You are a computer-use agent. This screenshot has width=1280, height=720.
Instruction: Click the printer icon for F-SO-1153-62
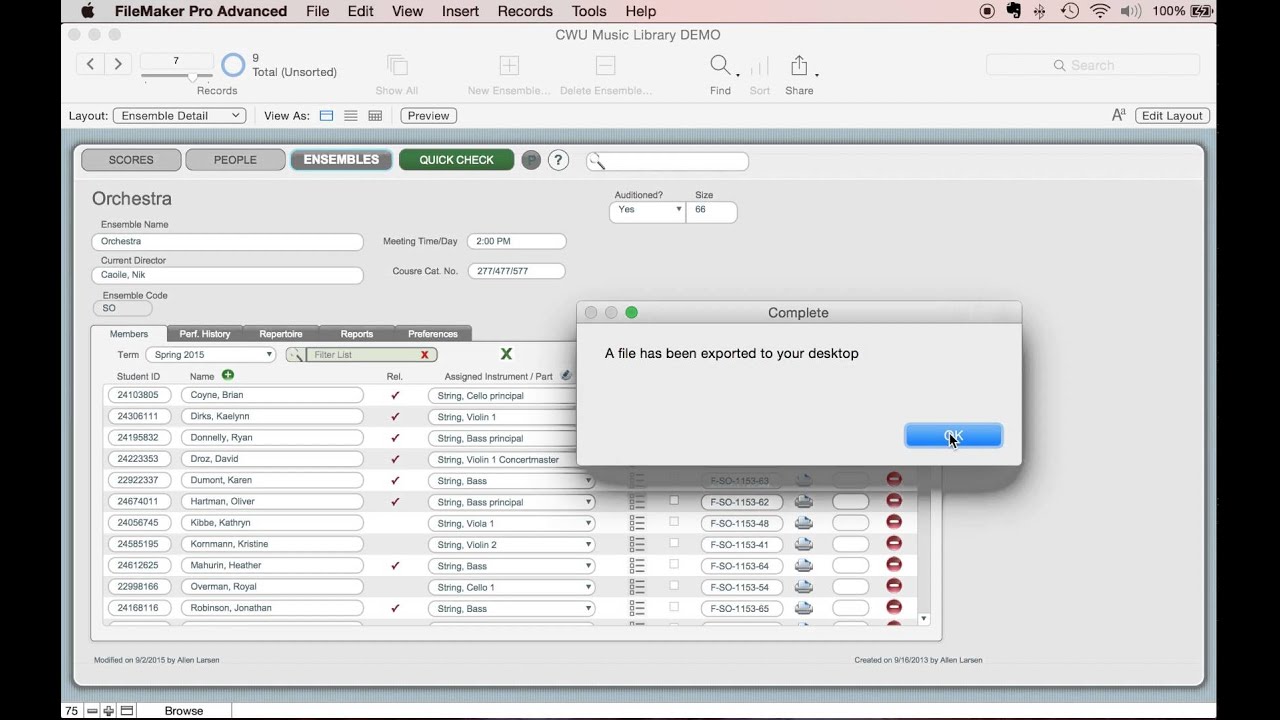(x=803, y=502)
